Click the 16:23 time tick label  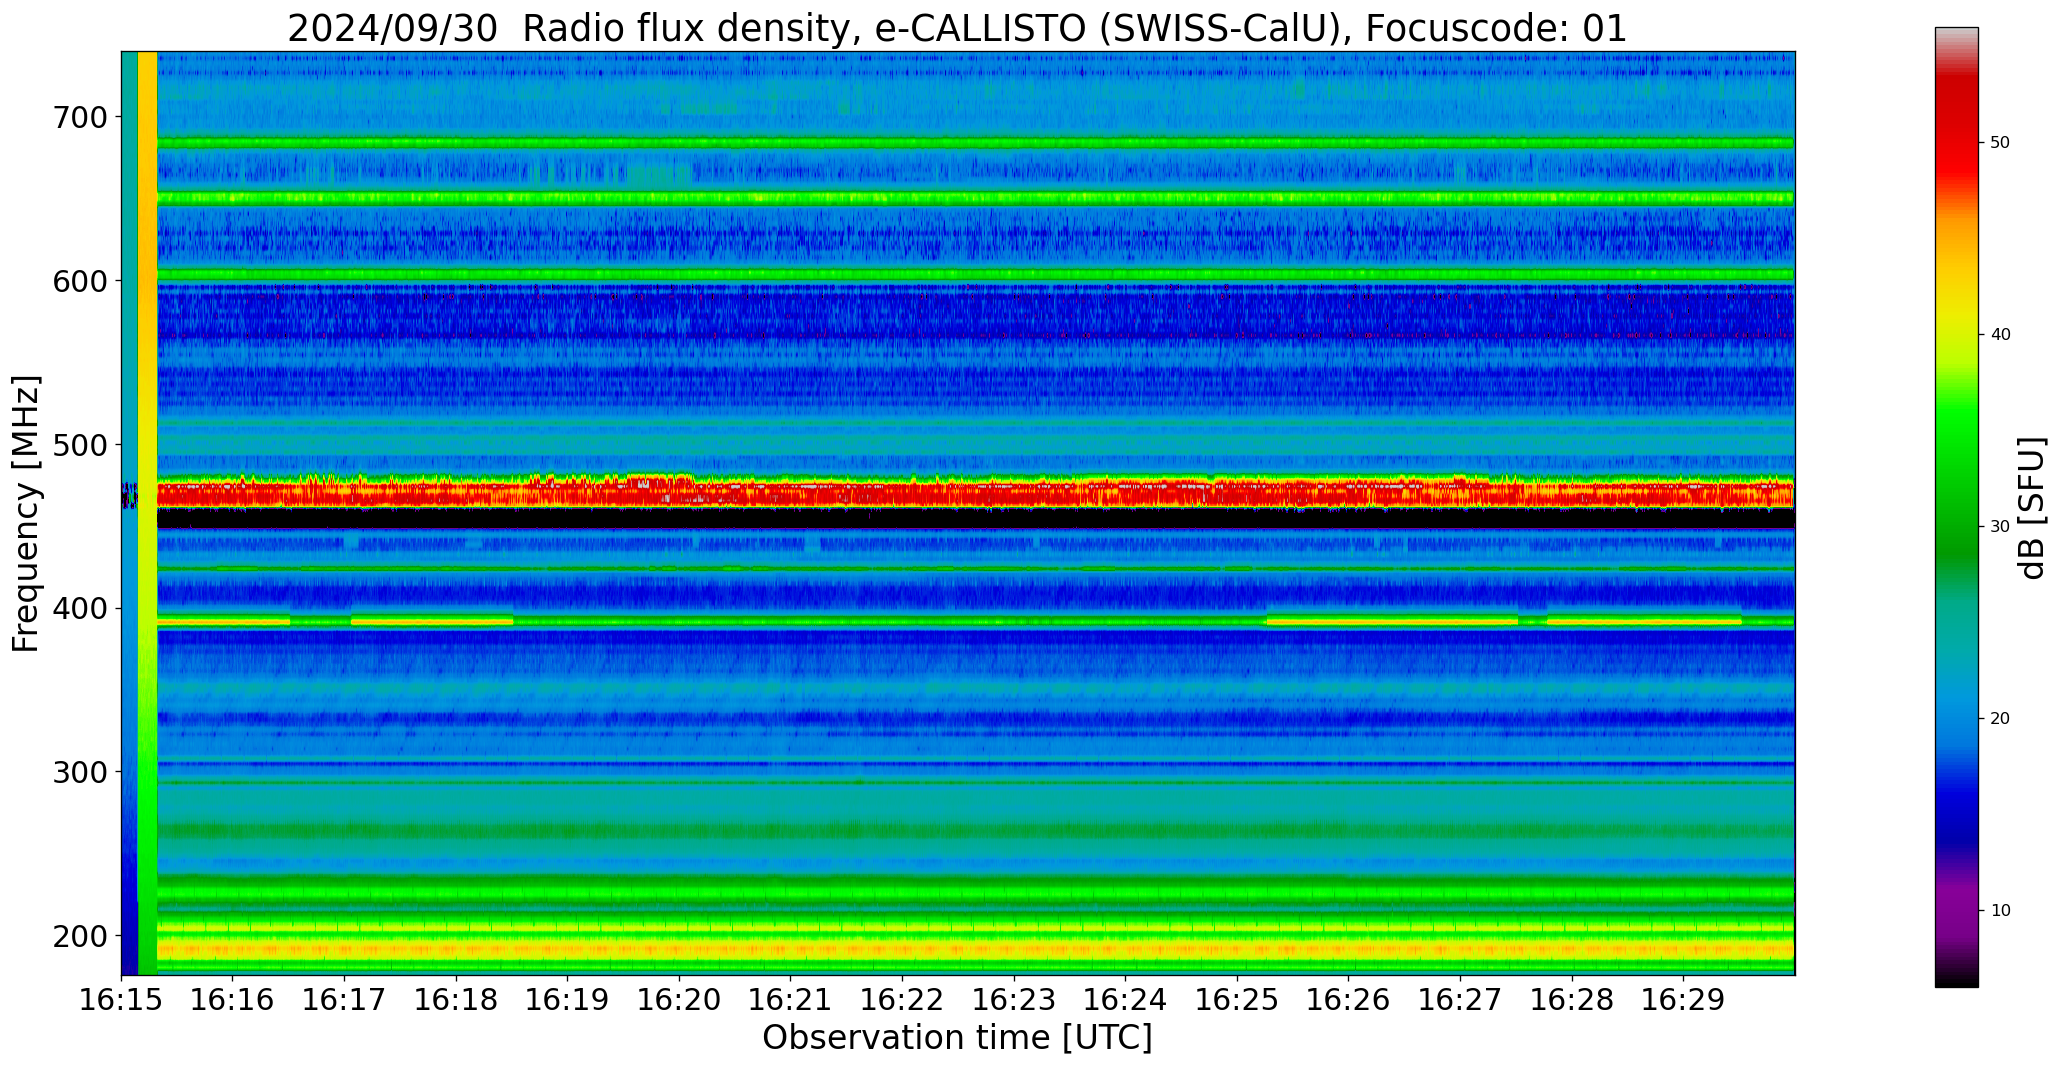(x=1014, y=999)
